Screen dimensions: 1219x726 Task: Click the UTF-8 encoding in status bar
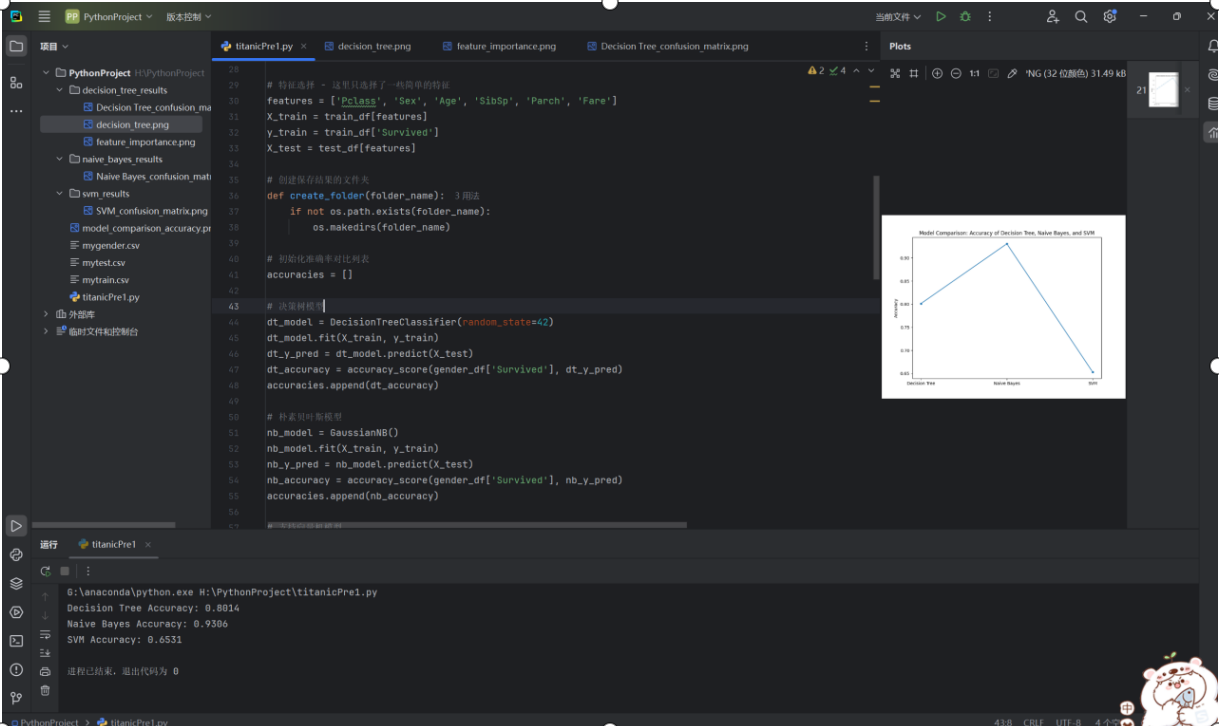point(1071,721)
